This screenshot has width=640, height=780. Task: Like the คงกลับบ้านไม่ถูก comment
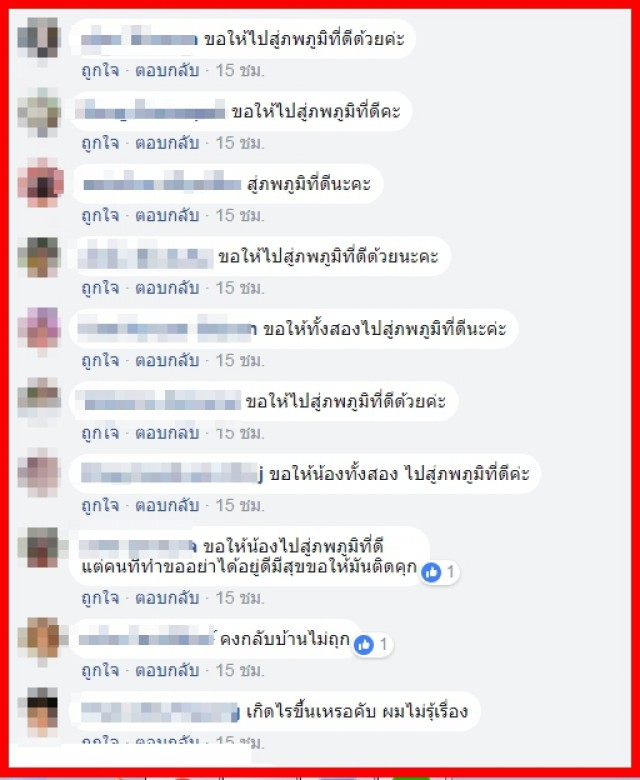pos(100,671)
